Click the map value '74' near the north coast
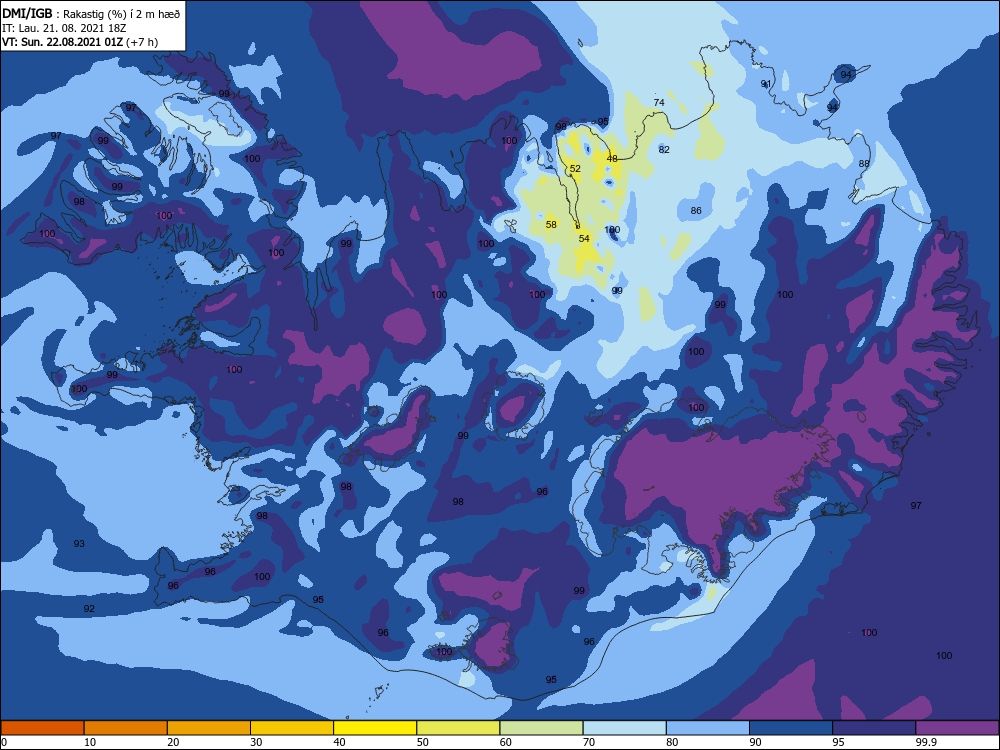This screenshot has height=750, width=1000. pyautogui.click(x=659, y=102)
